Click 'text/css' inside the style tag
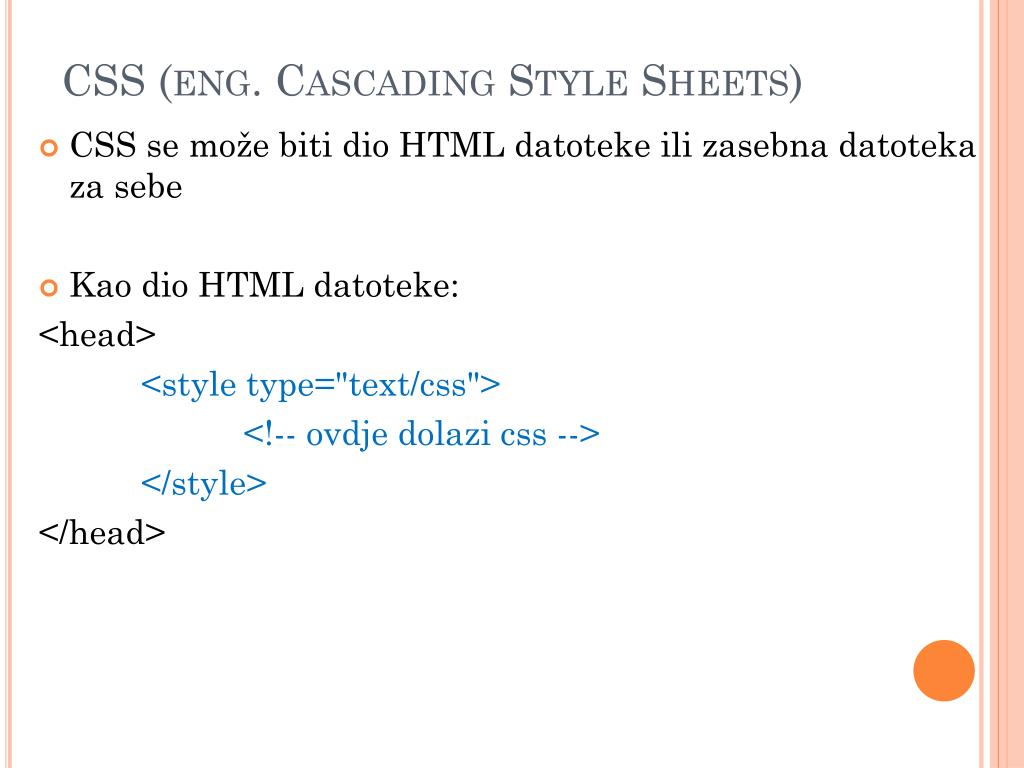The height and width of the screenshot is (768, 1024). point(408,385)
